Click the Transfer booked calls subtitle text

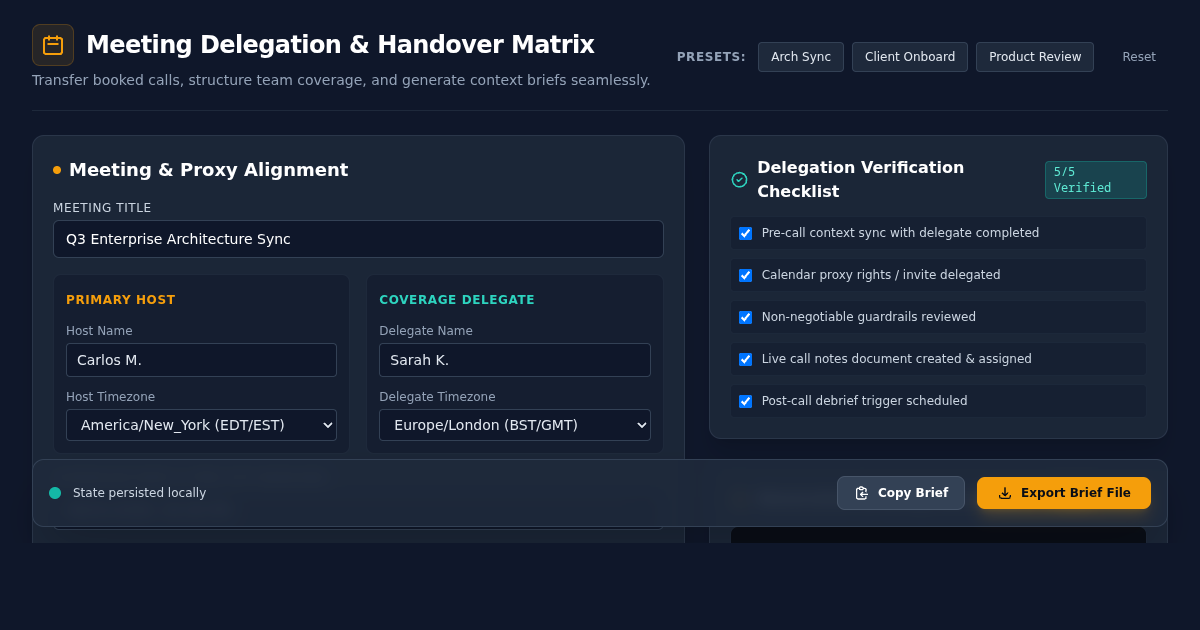coord(341,80)
